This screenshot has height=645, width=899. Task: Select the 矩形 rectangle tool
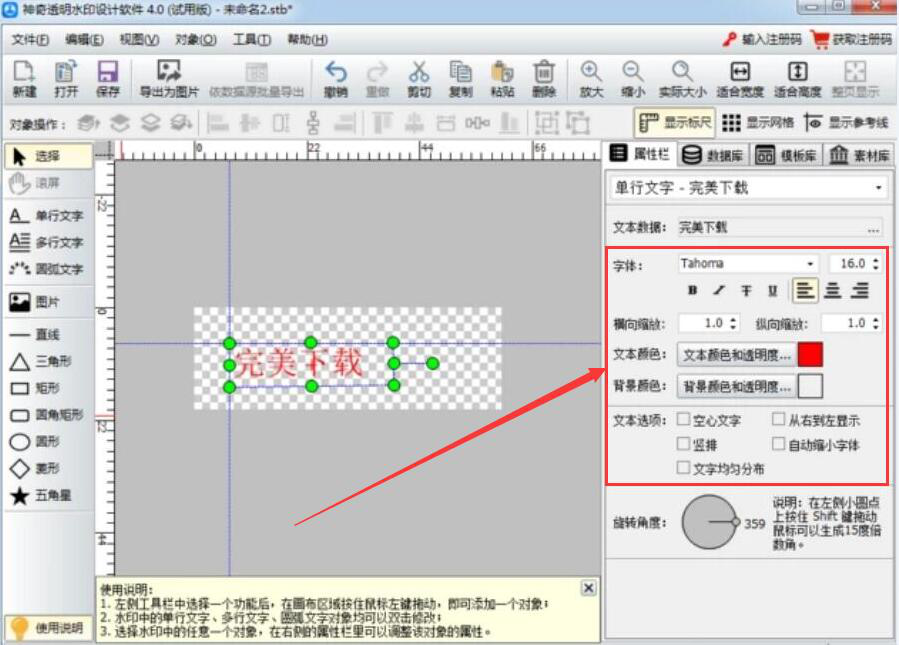coord(34,388)
